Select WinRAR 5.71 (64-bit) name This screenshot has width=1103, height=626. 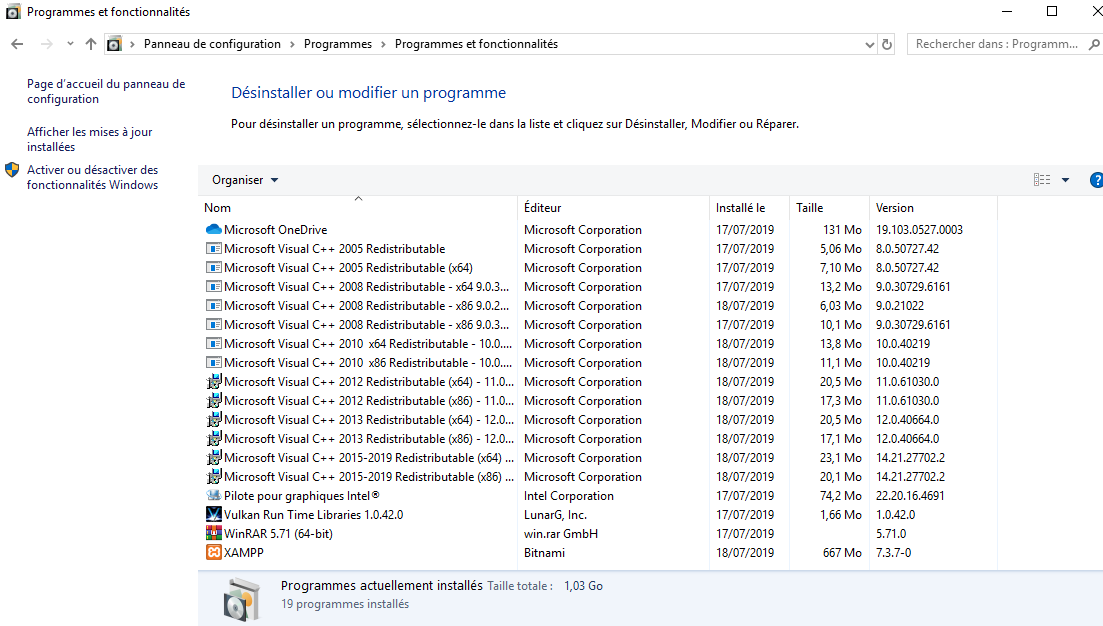278,533
